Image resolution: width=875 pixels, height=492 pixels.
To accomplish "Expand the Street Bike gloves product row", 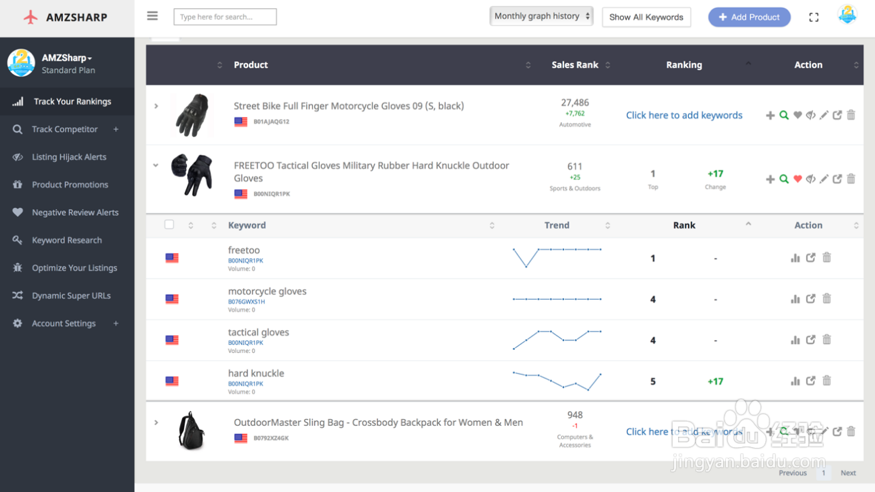I will (x=156, y=106).
